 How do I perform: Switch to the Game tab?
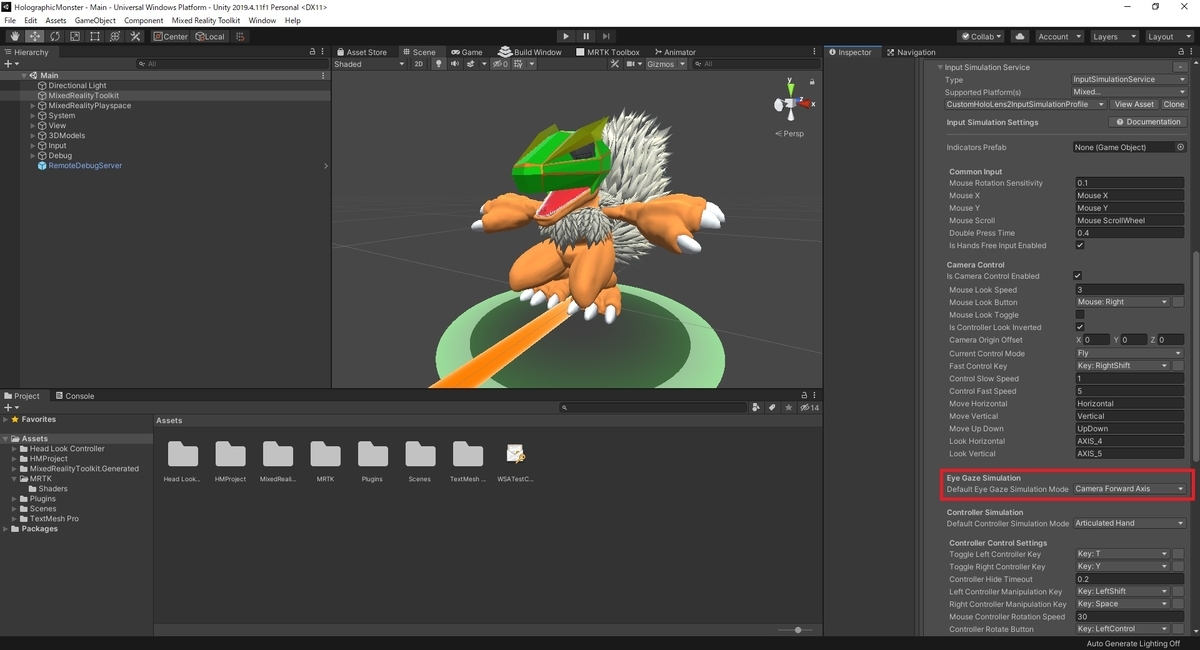click(x=466, y=52)
